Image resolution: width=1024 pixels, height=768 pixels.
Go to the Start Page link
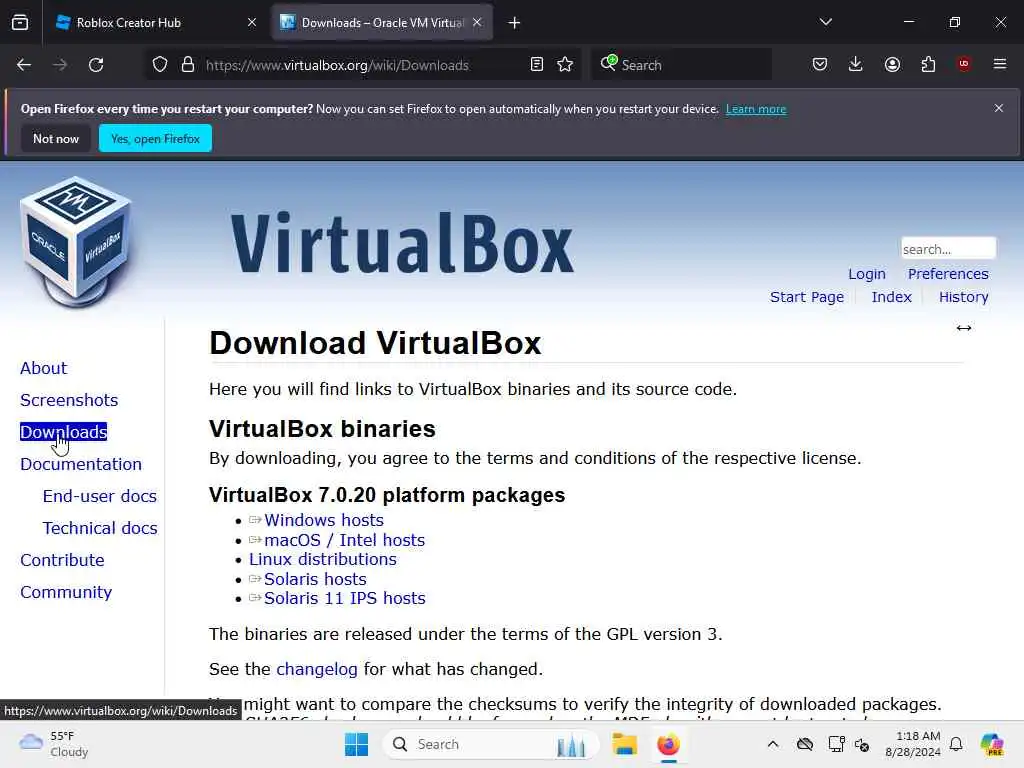(807, 297)
